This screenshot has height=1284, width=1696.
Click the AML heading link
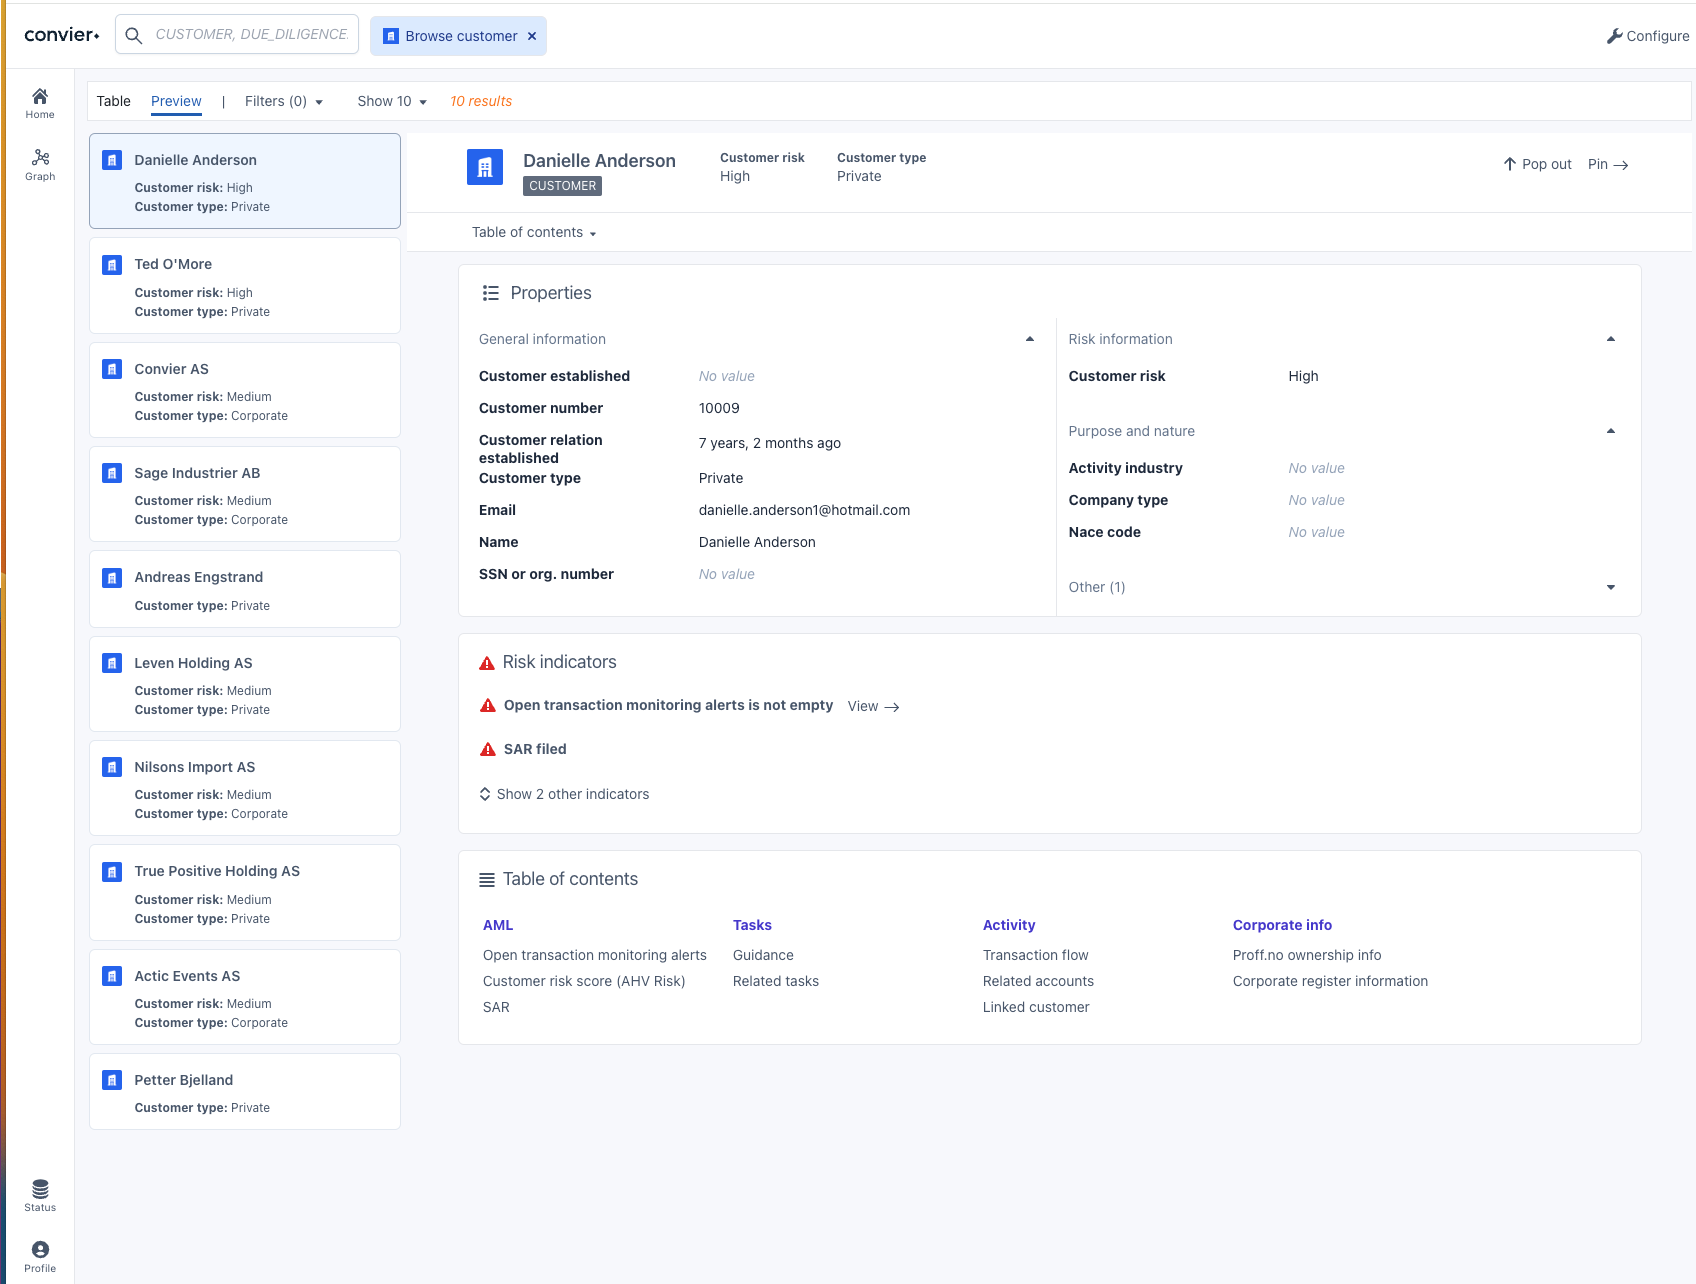[498, 925]
